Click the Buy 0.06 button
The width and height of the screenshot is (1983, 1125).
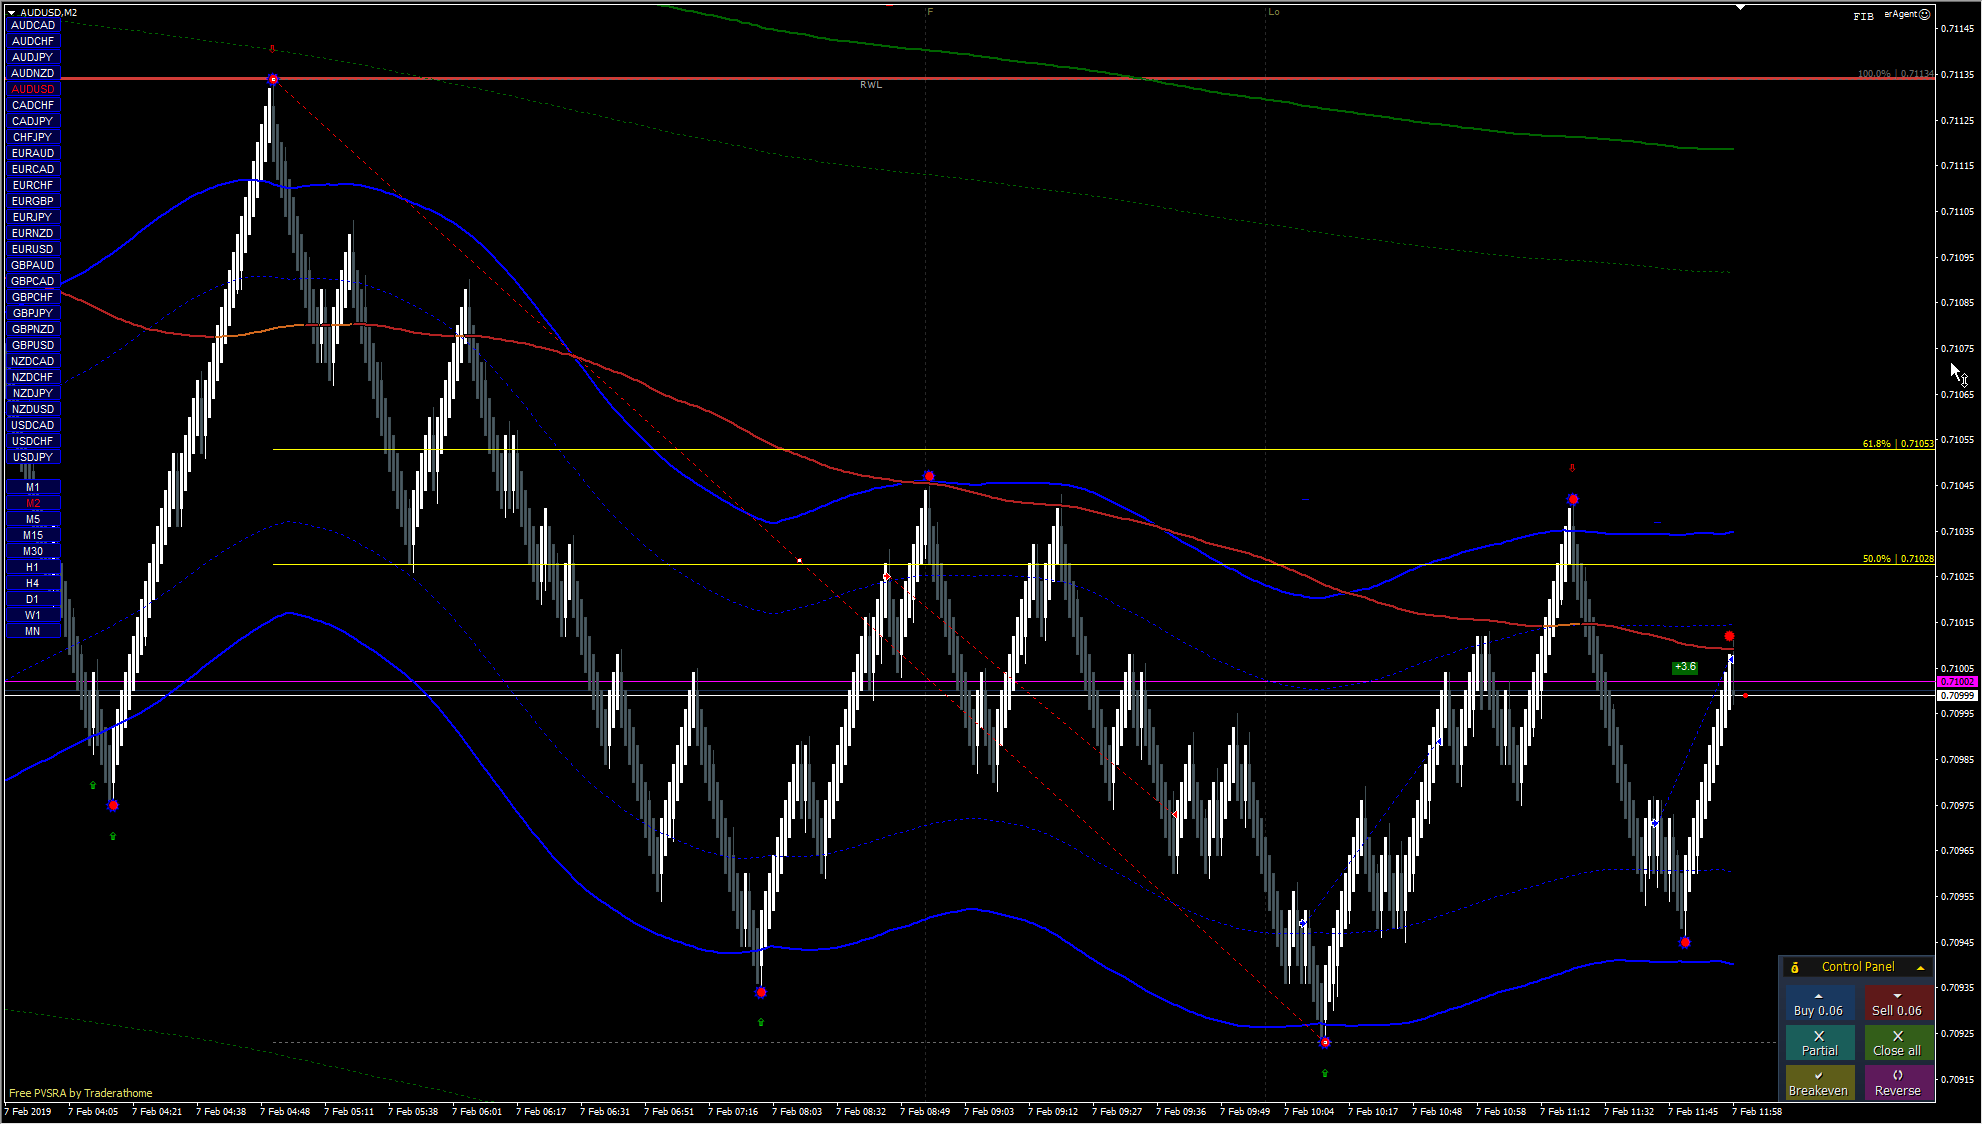pos(1818,1003)
